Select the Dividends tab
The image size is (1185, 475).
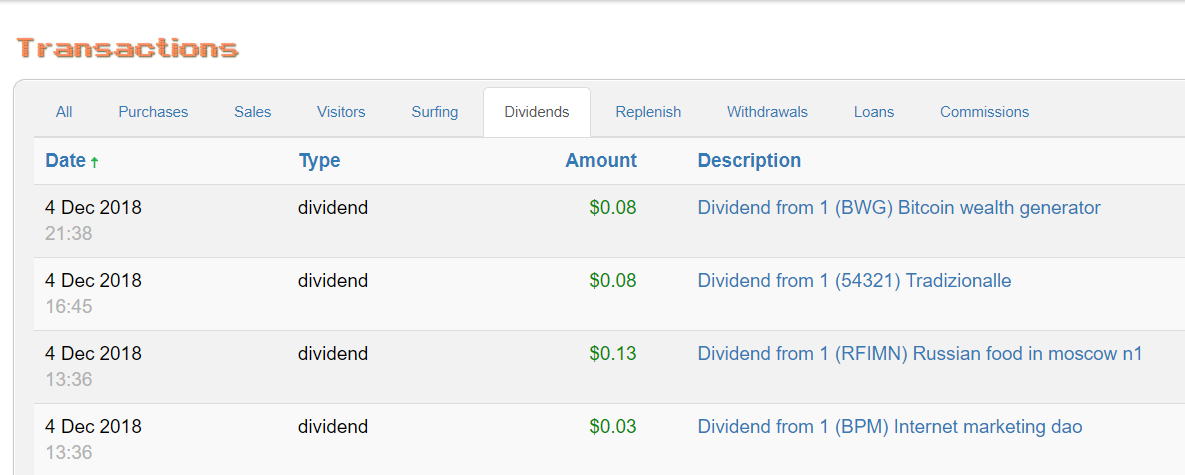click(x=537, y=112)
